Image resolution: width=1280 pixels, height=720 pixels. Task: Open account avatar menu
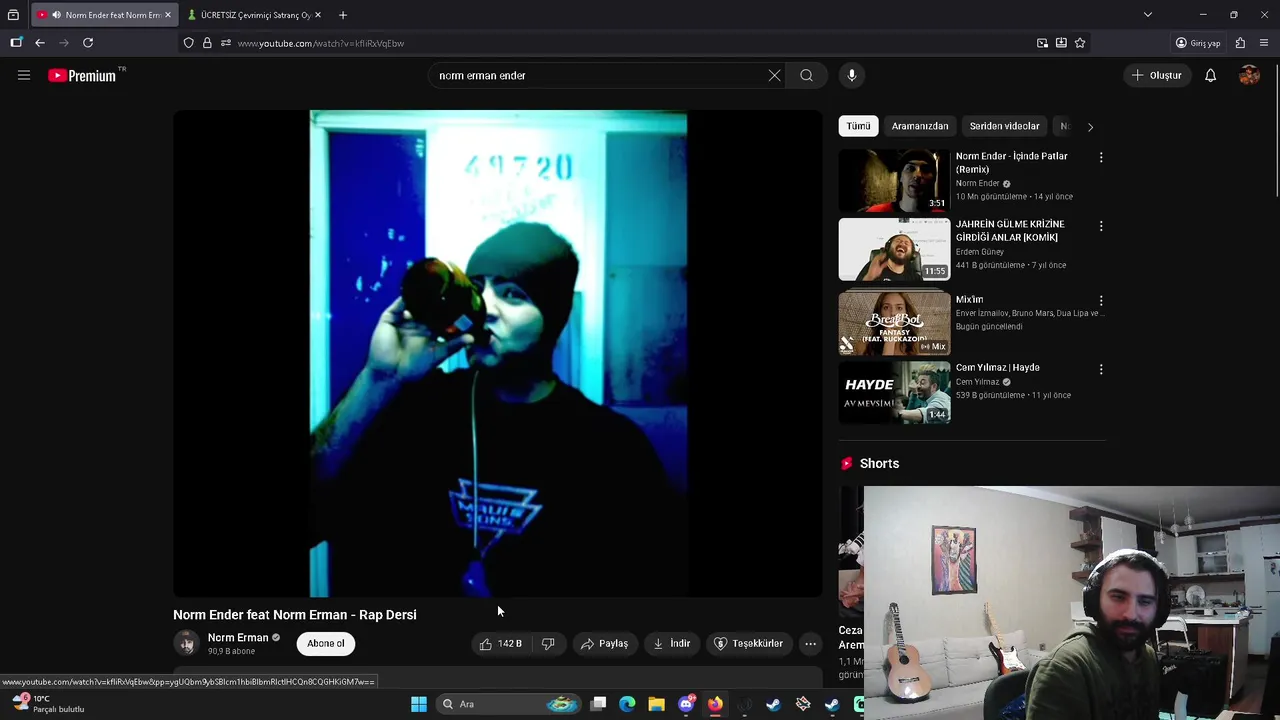pyautogui.click(x=1249, y=75)
